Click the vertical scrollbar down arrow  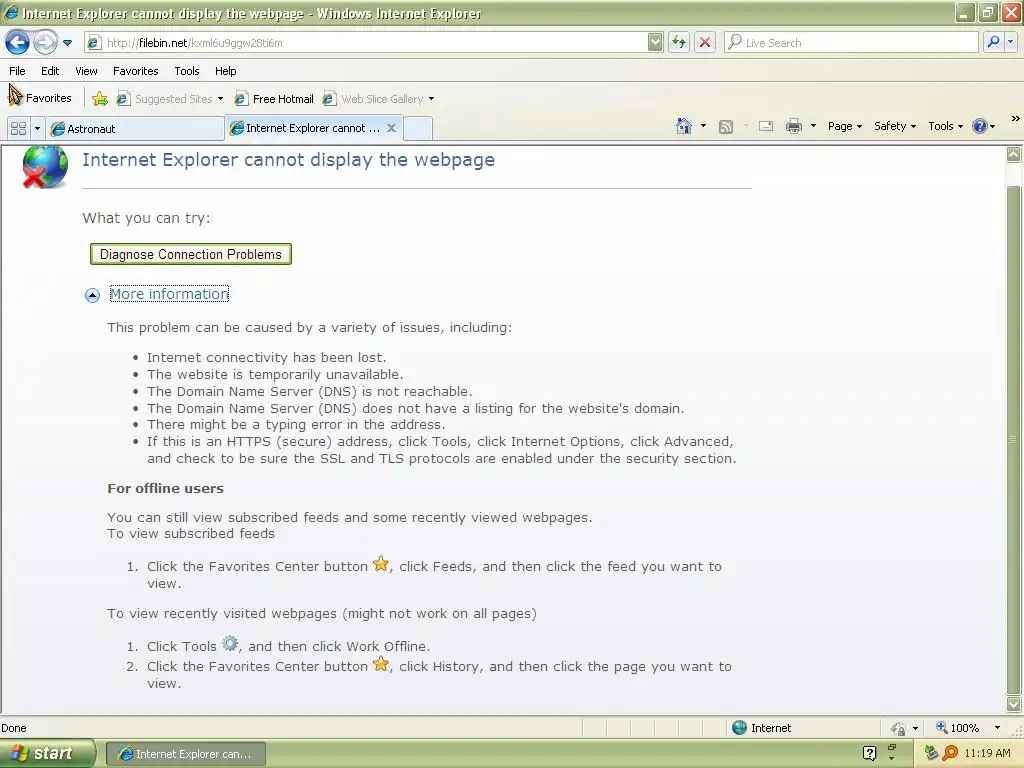pos(1014,704)
